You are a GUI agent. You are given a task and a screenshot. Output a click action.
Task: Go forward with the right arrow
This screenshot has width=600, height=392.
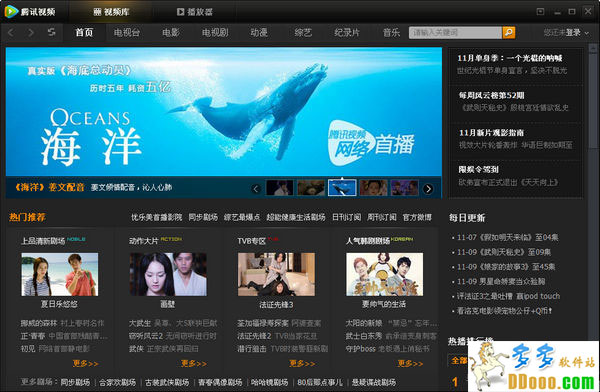(31, 33)
